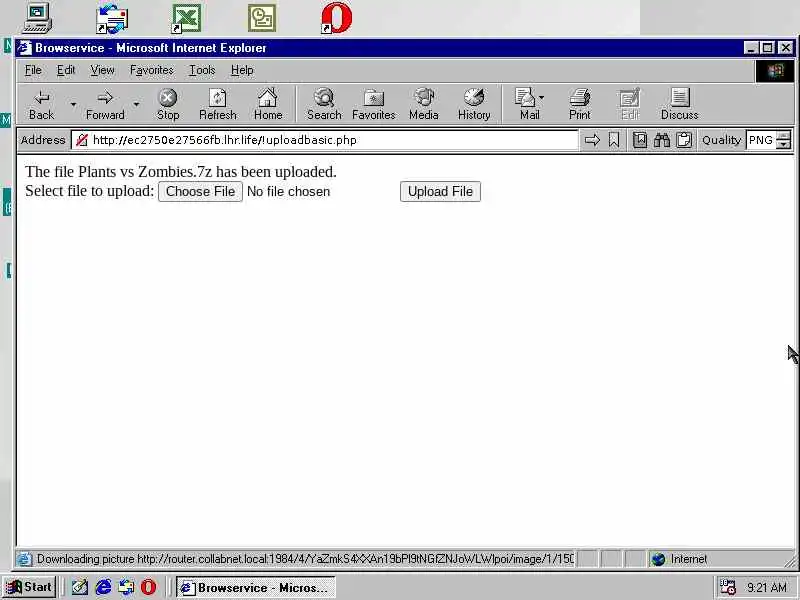The image size is (800, 600).
Task: Click the page icon in address bar
Action: click(82, 140)
